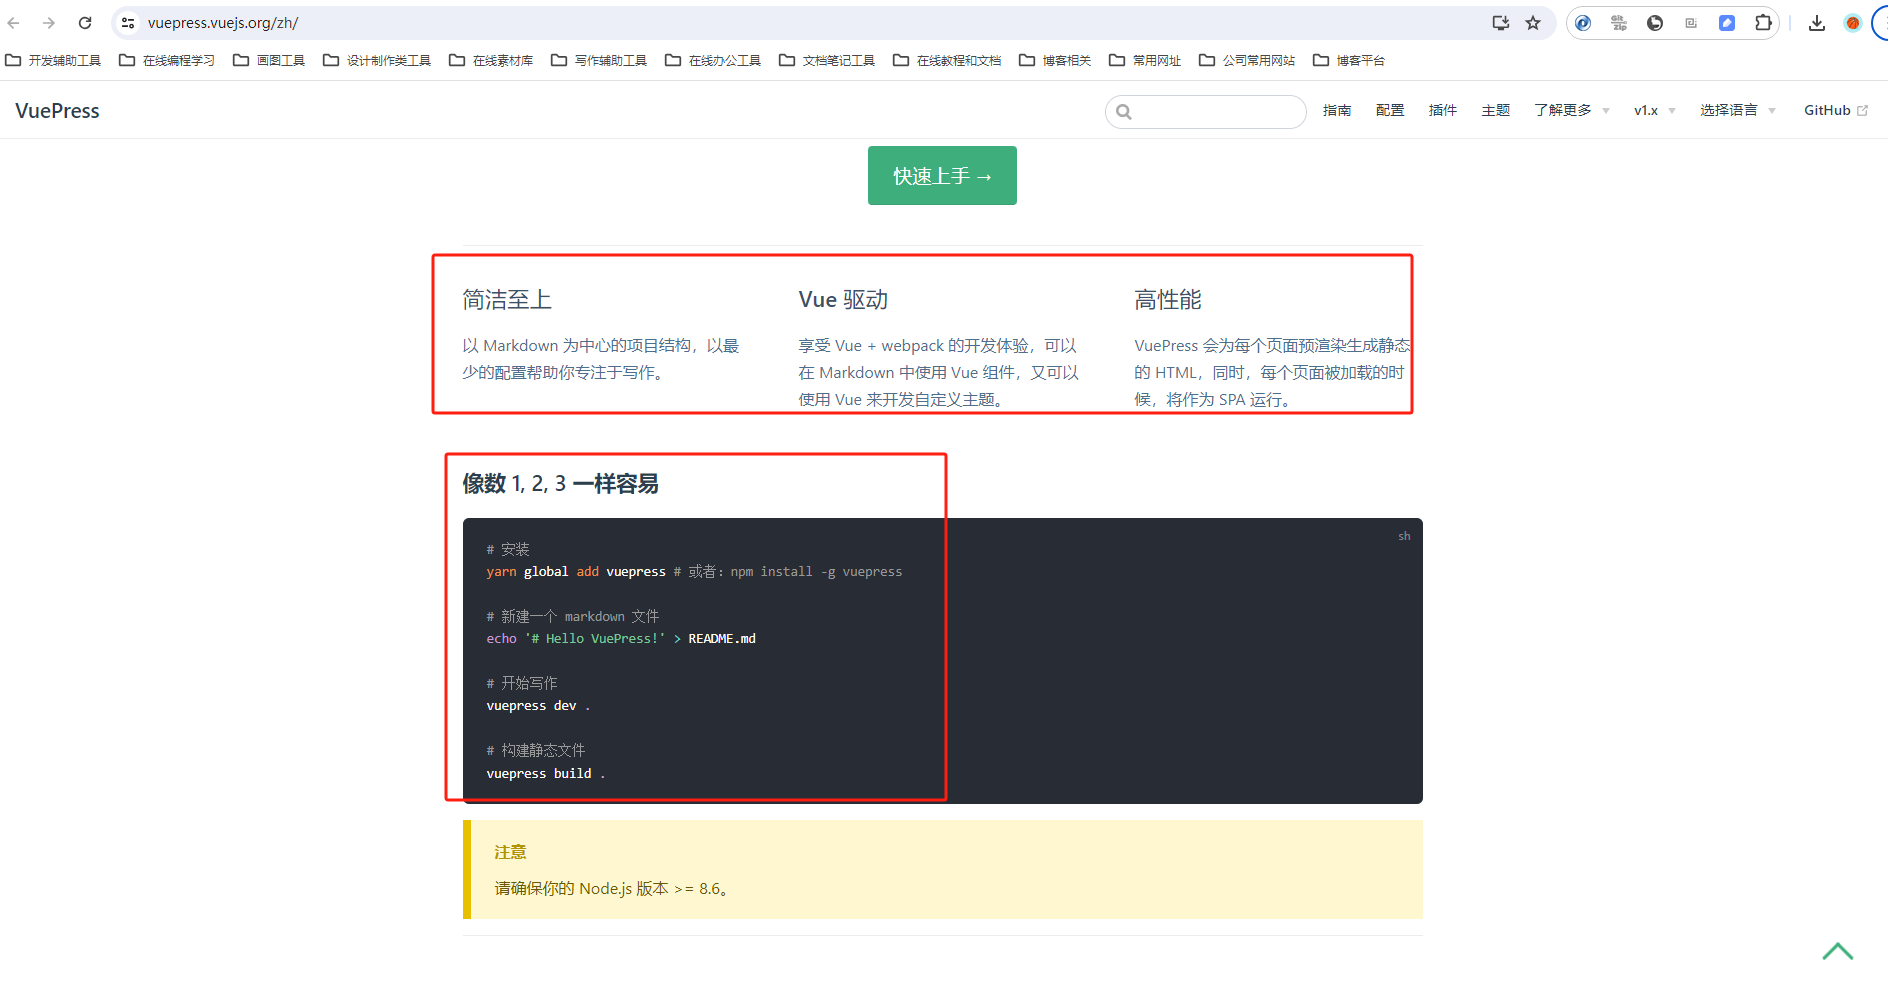The image size is (1888, 981).
Task: Click the yarn global add vuepress line
Action: pos(694,572)
